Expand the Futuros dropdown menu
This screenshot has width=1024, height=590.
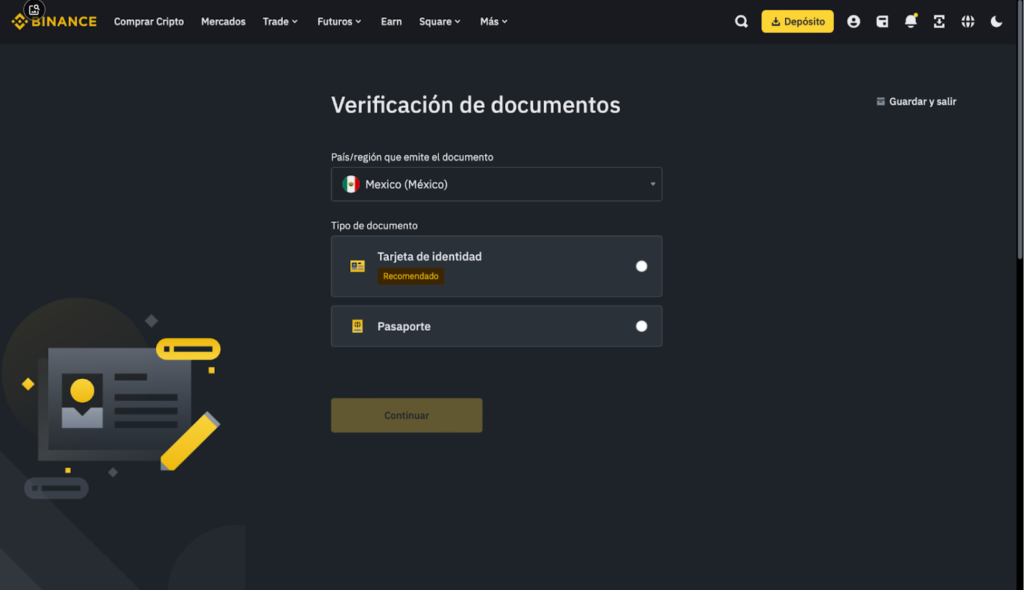[340, 21]
